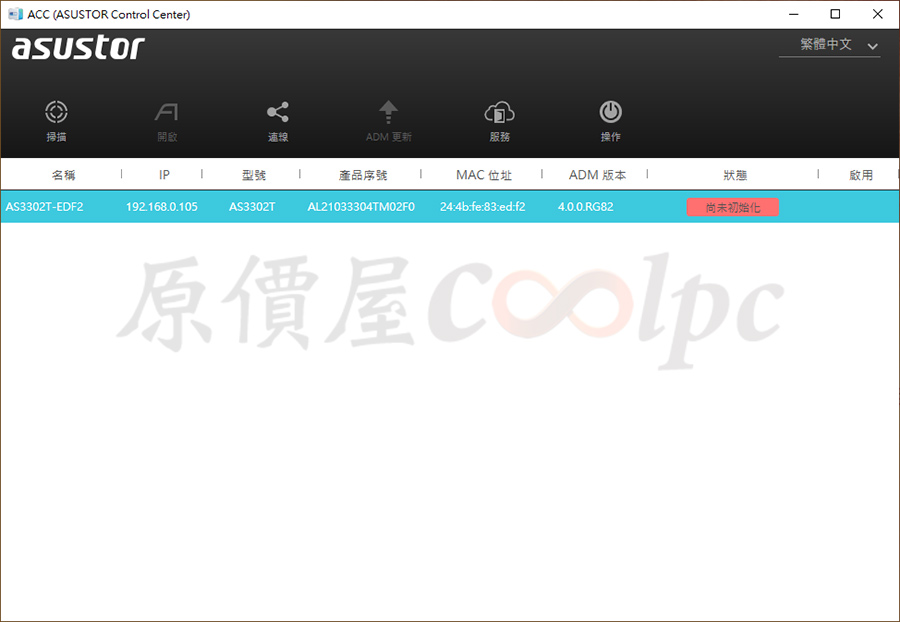Click serial number AL21033304TM02F0

point(361,207)
